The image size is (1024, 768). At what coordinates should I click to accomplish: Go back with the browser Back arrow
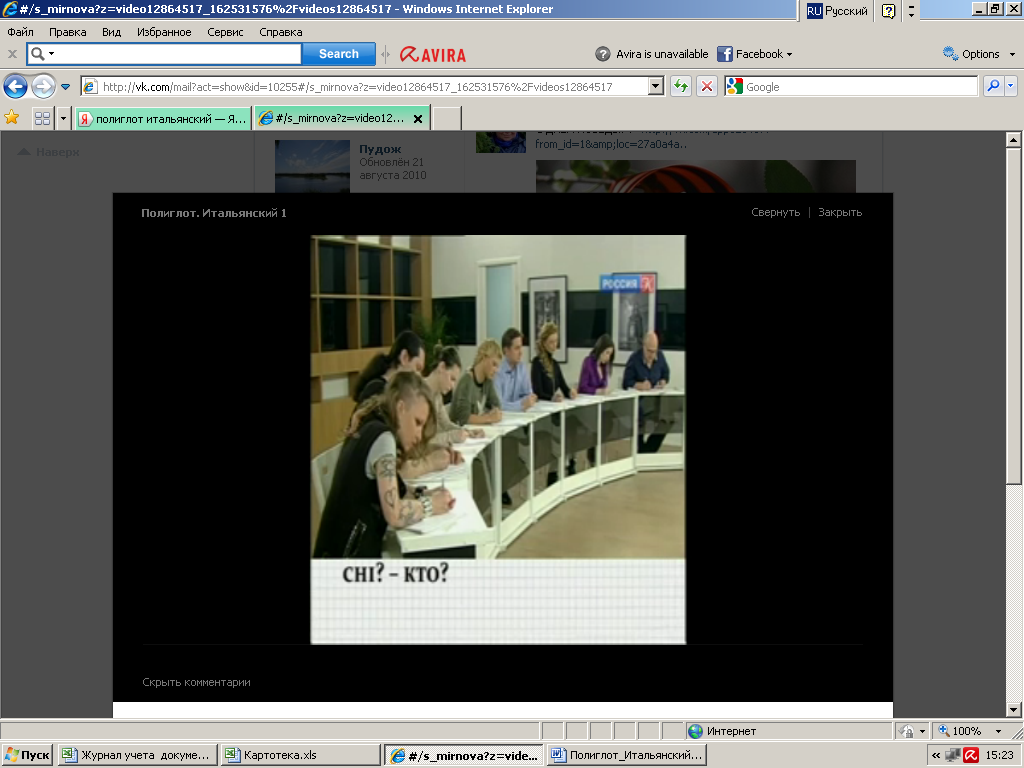coord(15,86)
